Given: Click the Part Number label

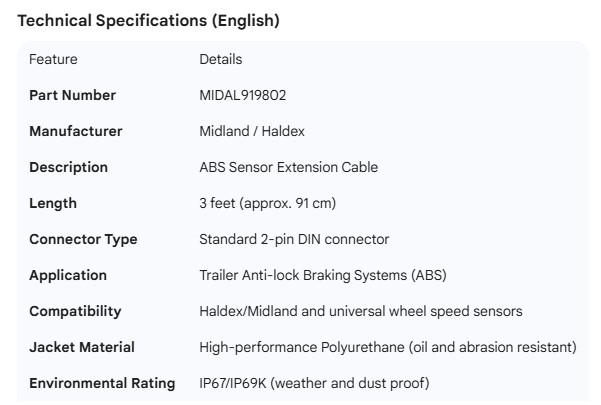Looking at the screenshot, I should (x=72, y=96).
